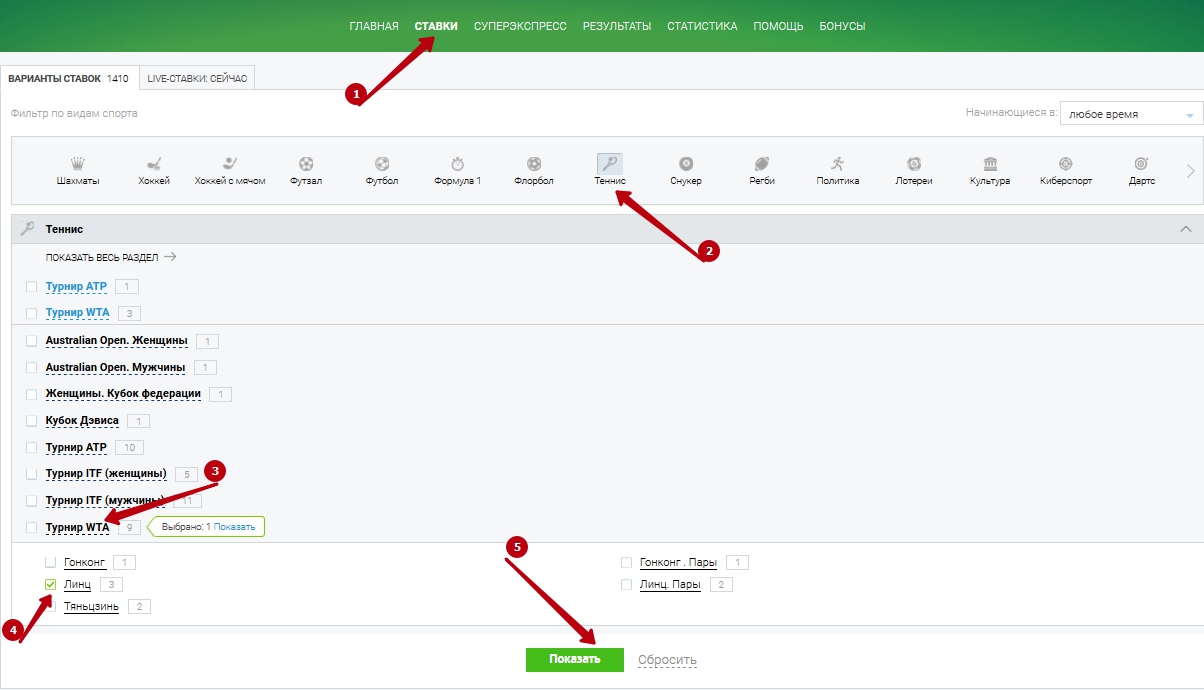Open the start time 'любое время' dropdown
This screenshot has width=1204, height=690.
coord(1130,114)
